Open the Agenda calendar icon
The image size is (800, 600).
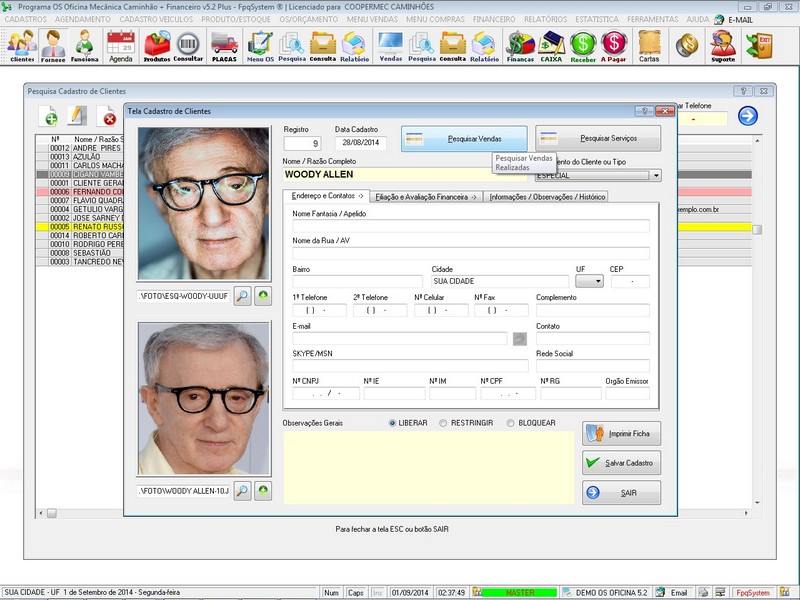[x=120, y=45]
